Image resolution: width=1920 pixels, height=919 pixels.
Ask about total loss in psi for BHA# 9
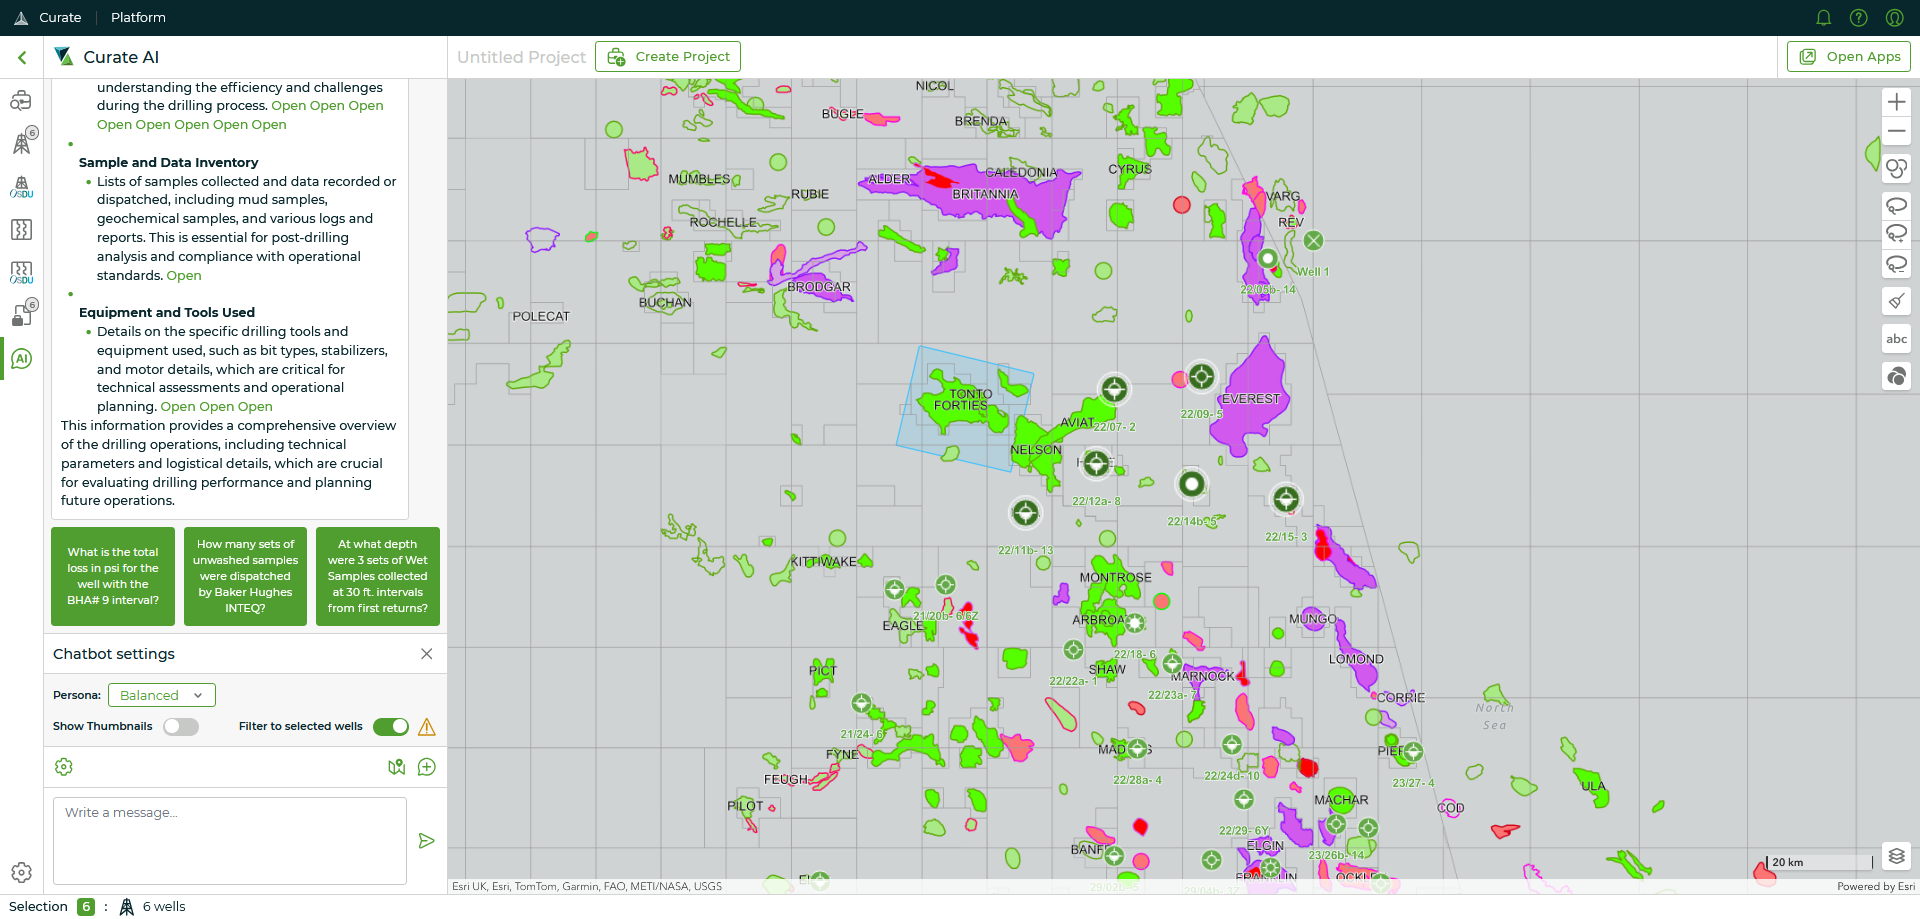pyautogui.click(x=113, y=576)
